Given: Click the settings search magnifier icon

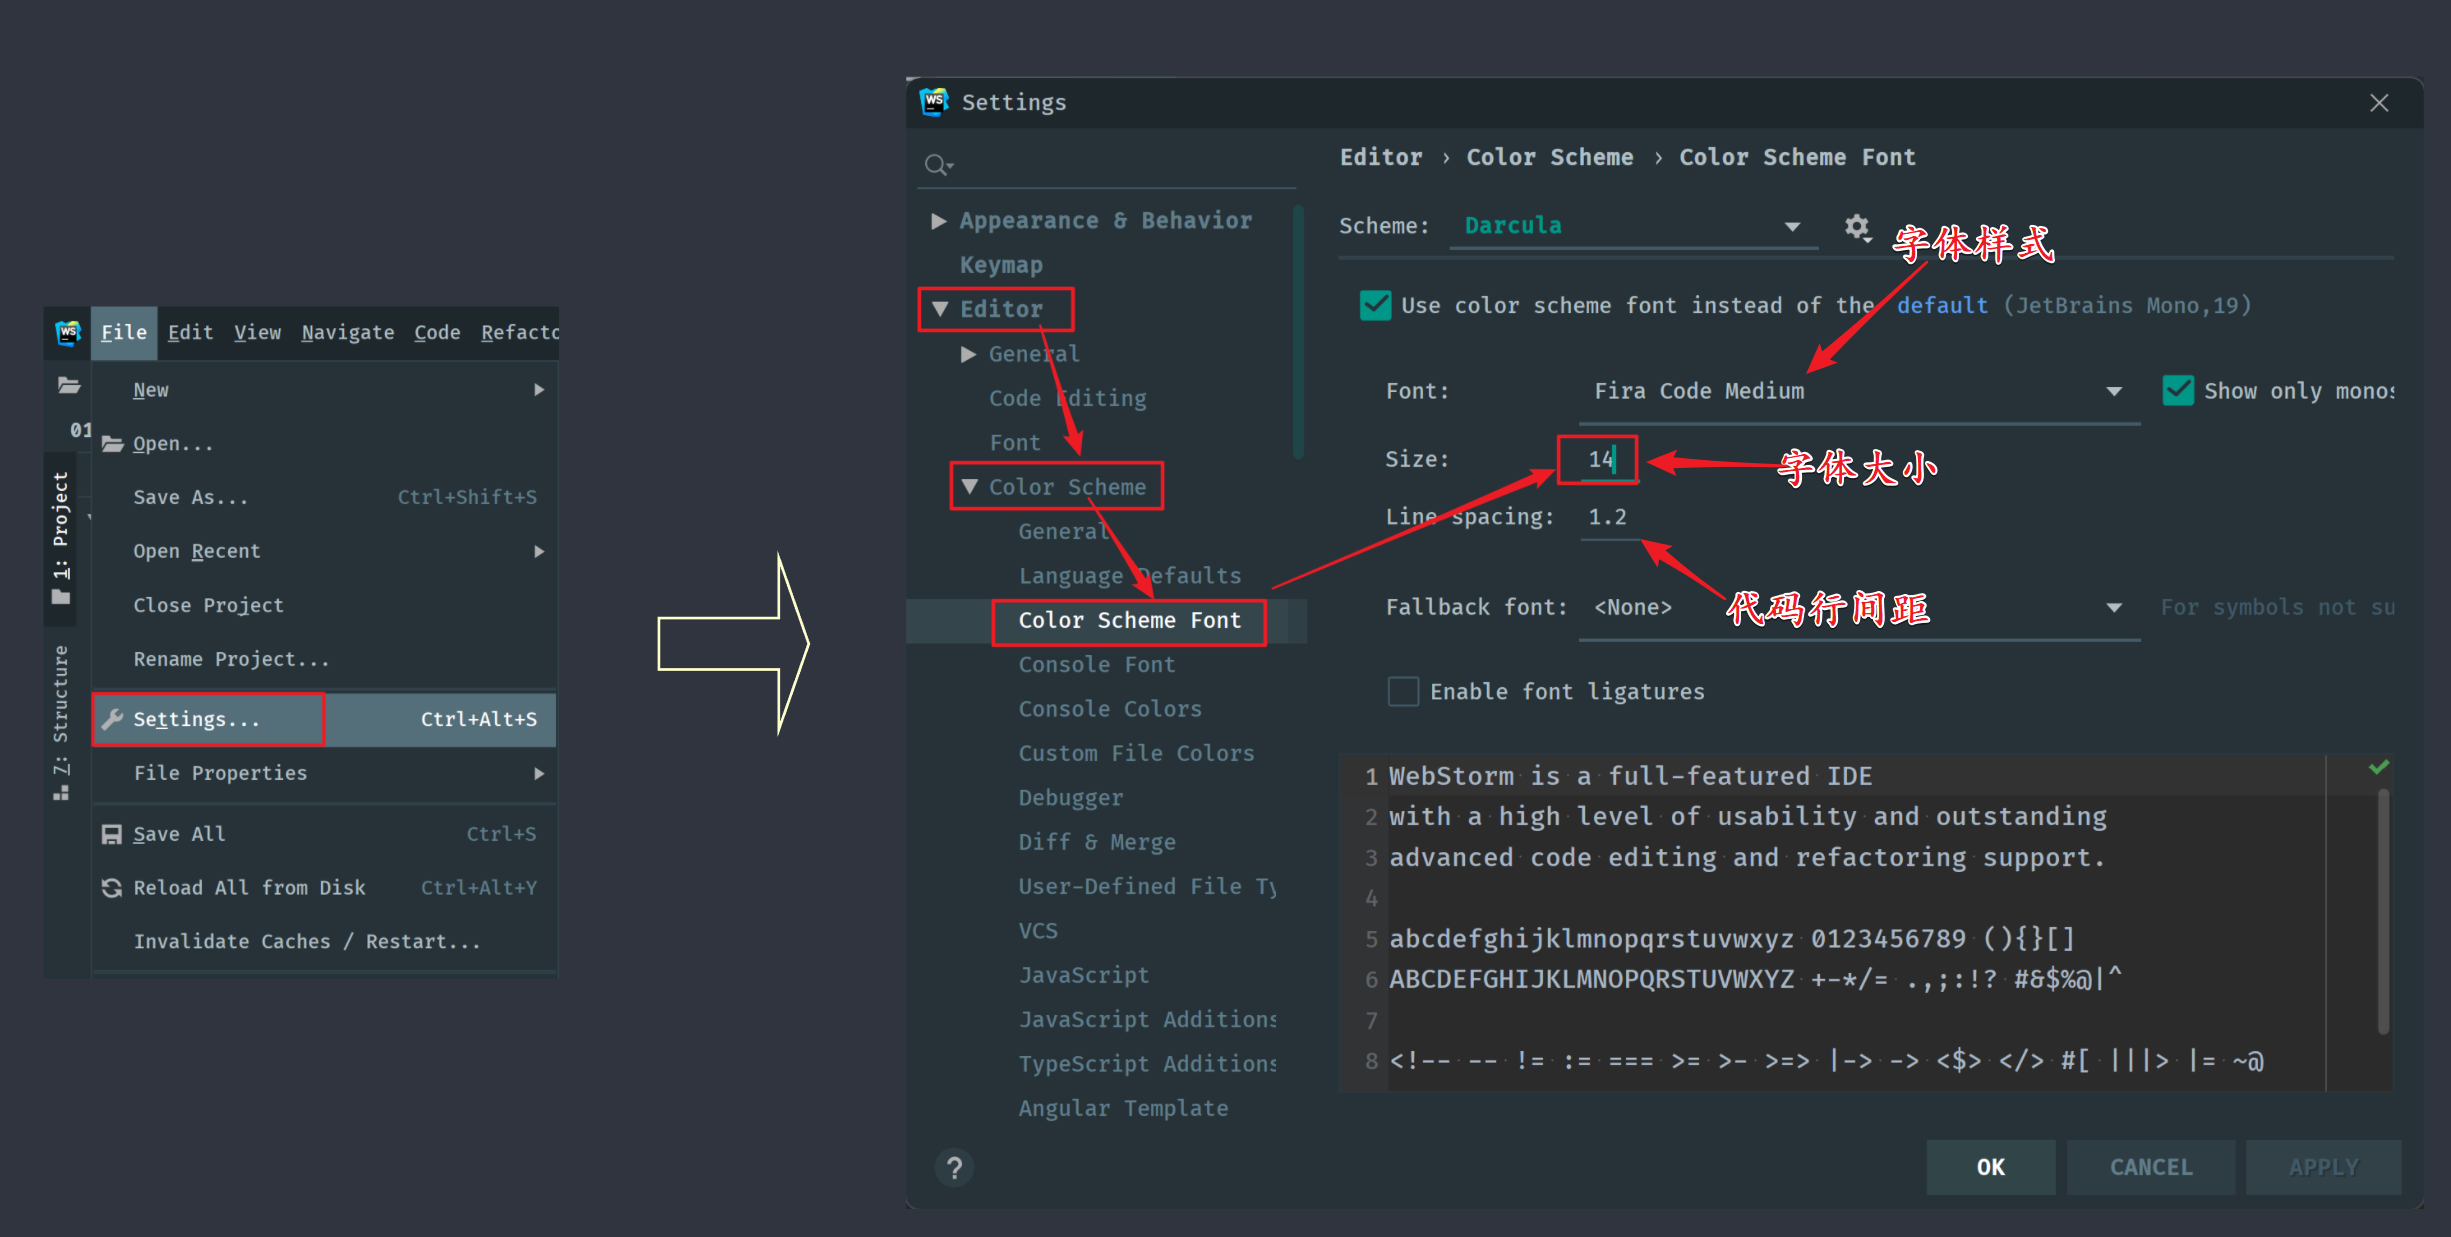Looking at the screenshot, I should (937, 164).
